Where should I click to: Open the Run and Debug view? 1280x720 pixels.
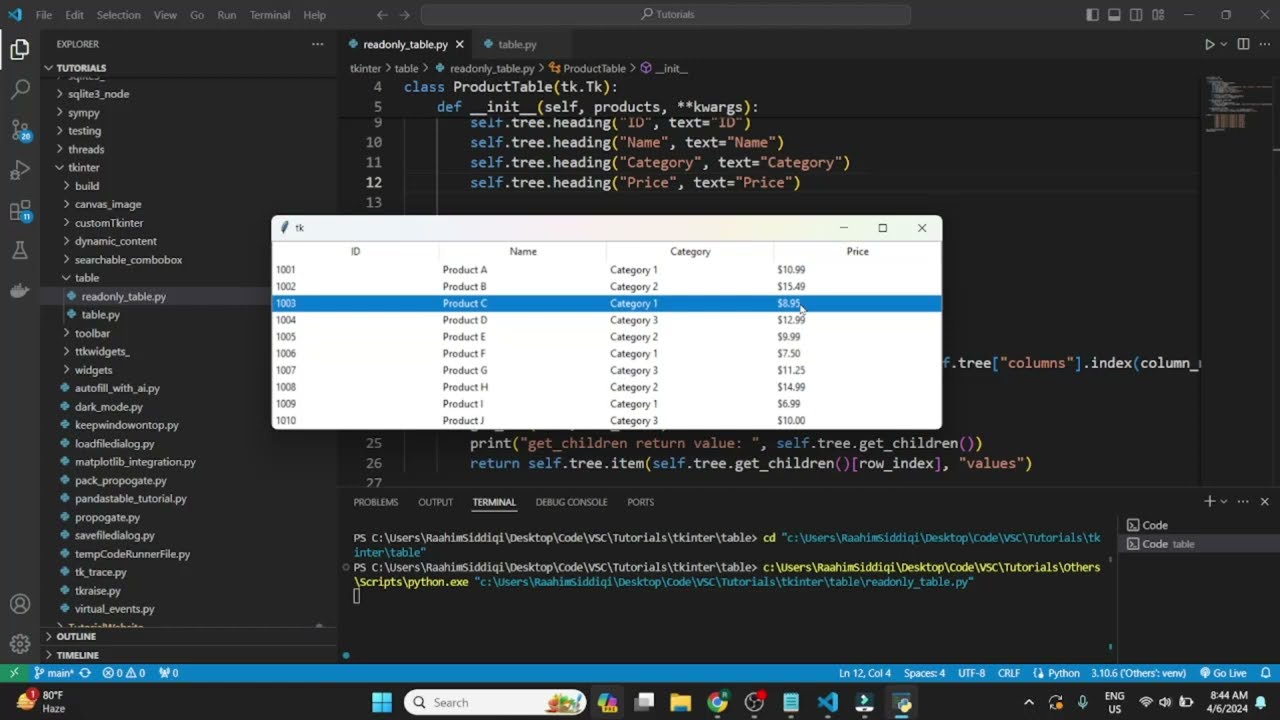(20, 170)
